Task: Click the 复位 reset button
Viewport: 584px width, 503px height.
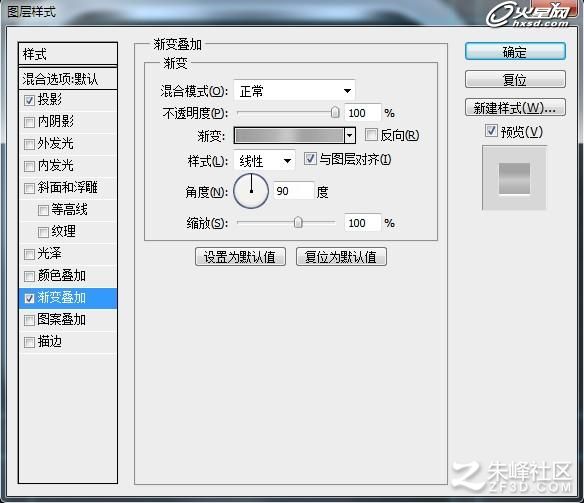Action: 515,79
